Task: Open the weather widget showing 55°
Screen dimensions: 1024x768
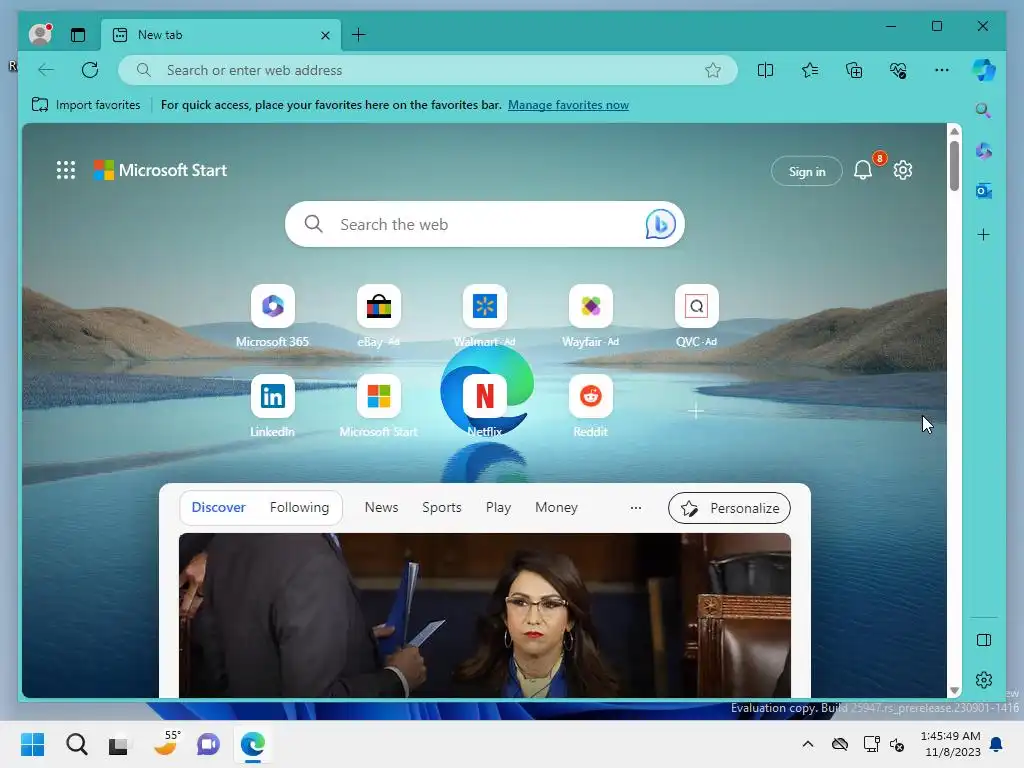Action: click(166, 743)
